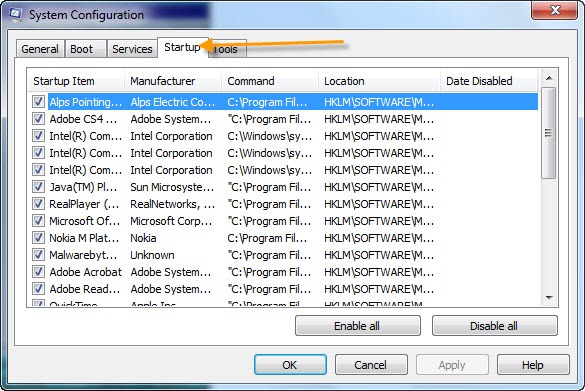Toggle the Adobe Acrobat checkbox
585x391 pixels.
38,272
